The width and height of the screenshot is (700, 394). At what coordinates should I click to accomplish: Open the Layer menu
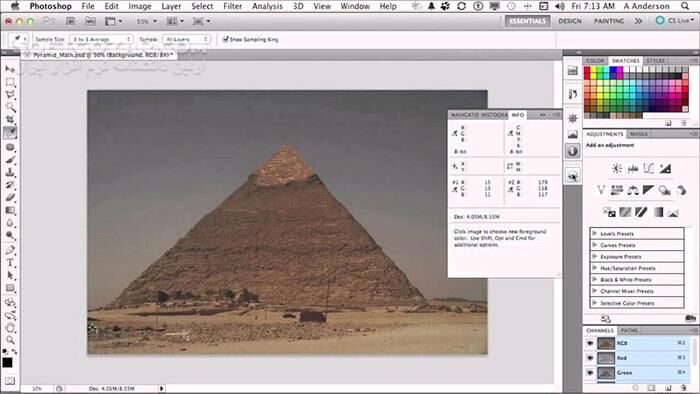coord(171,6)
